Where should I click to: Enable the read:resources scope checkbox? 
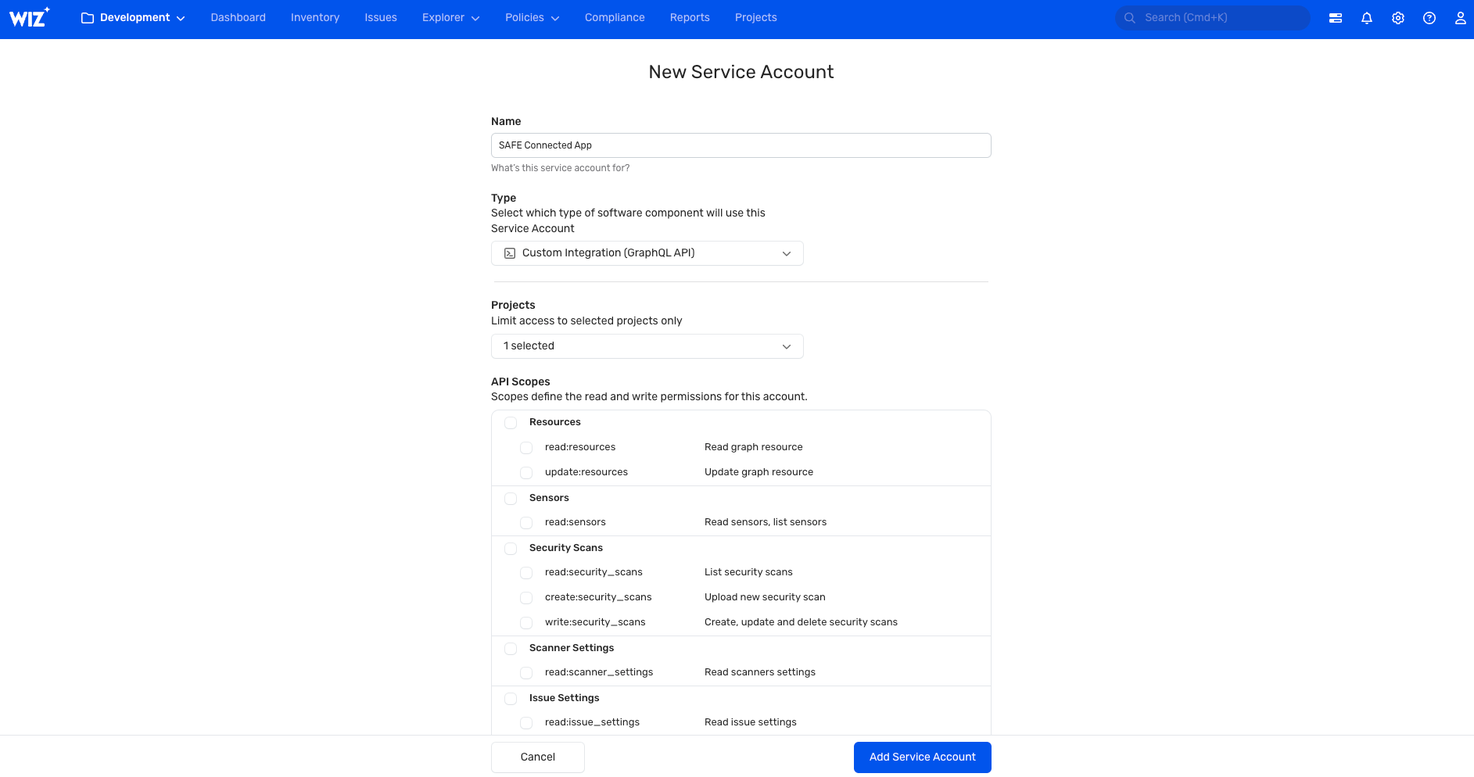coord(526,448)
